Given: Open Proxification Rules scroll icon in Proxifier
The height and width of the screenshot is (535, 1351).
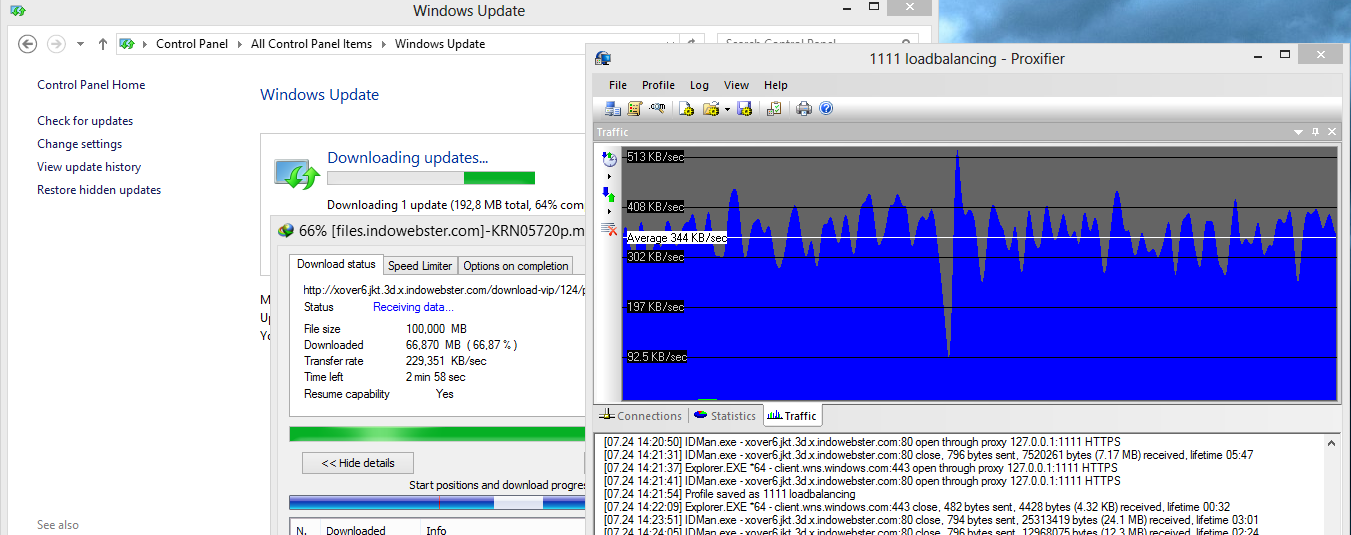Looking at the screenshot, I should 634,108.
